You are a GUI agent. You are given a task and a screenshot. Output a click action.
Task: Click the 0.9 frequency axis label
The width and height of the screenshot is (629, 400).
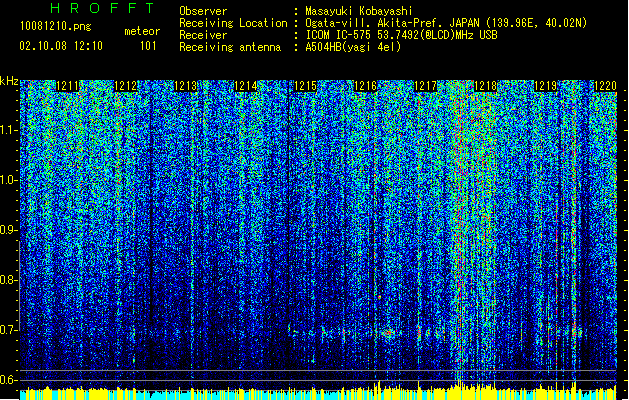[x=8, y=230]
